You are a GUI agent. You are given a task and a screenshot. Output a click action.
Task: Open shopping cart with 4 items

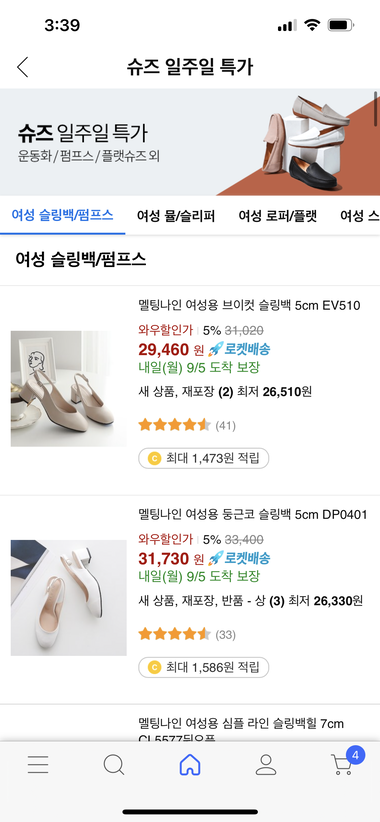point(346,762)
